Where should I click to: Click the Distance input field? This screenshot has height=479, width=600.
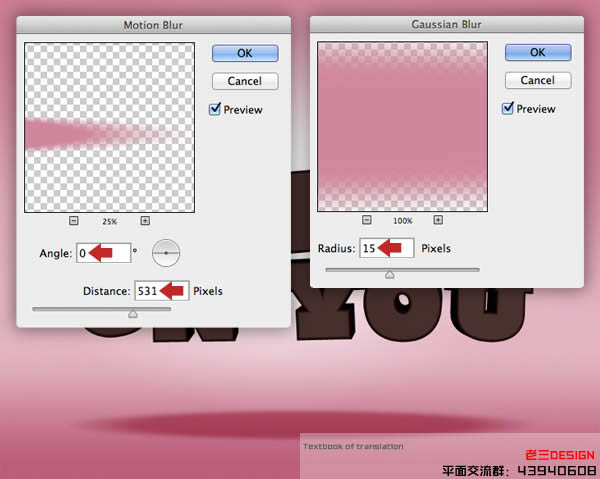click(x=161, y=291)
